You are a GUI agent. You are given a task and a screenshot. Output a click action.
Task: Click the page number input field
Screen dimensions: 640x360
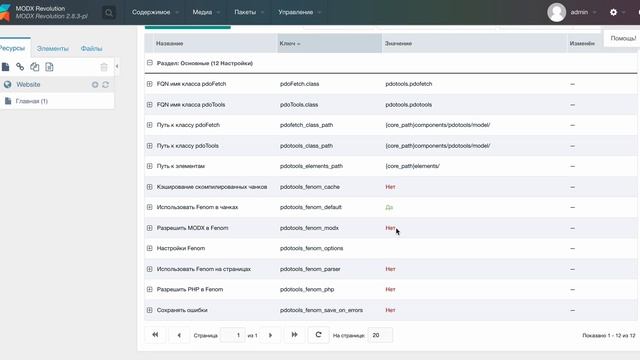pyautogui.click(x=233, y=335)
